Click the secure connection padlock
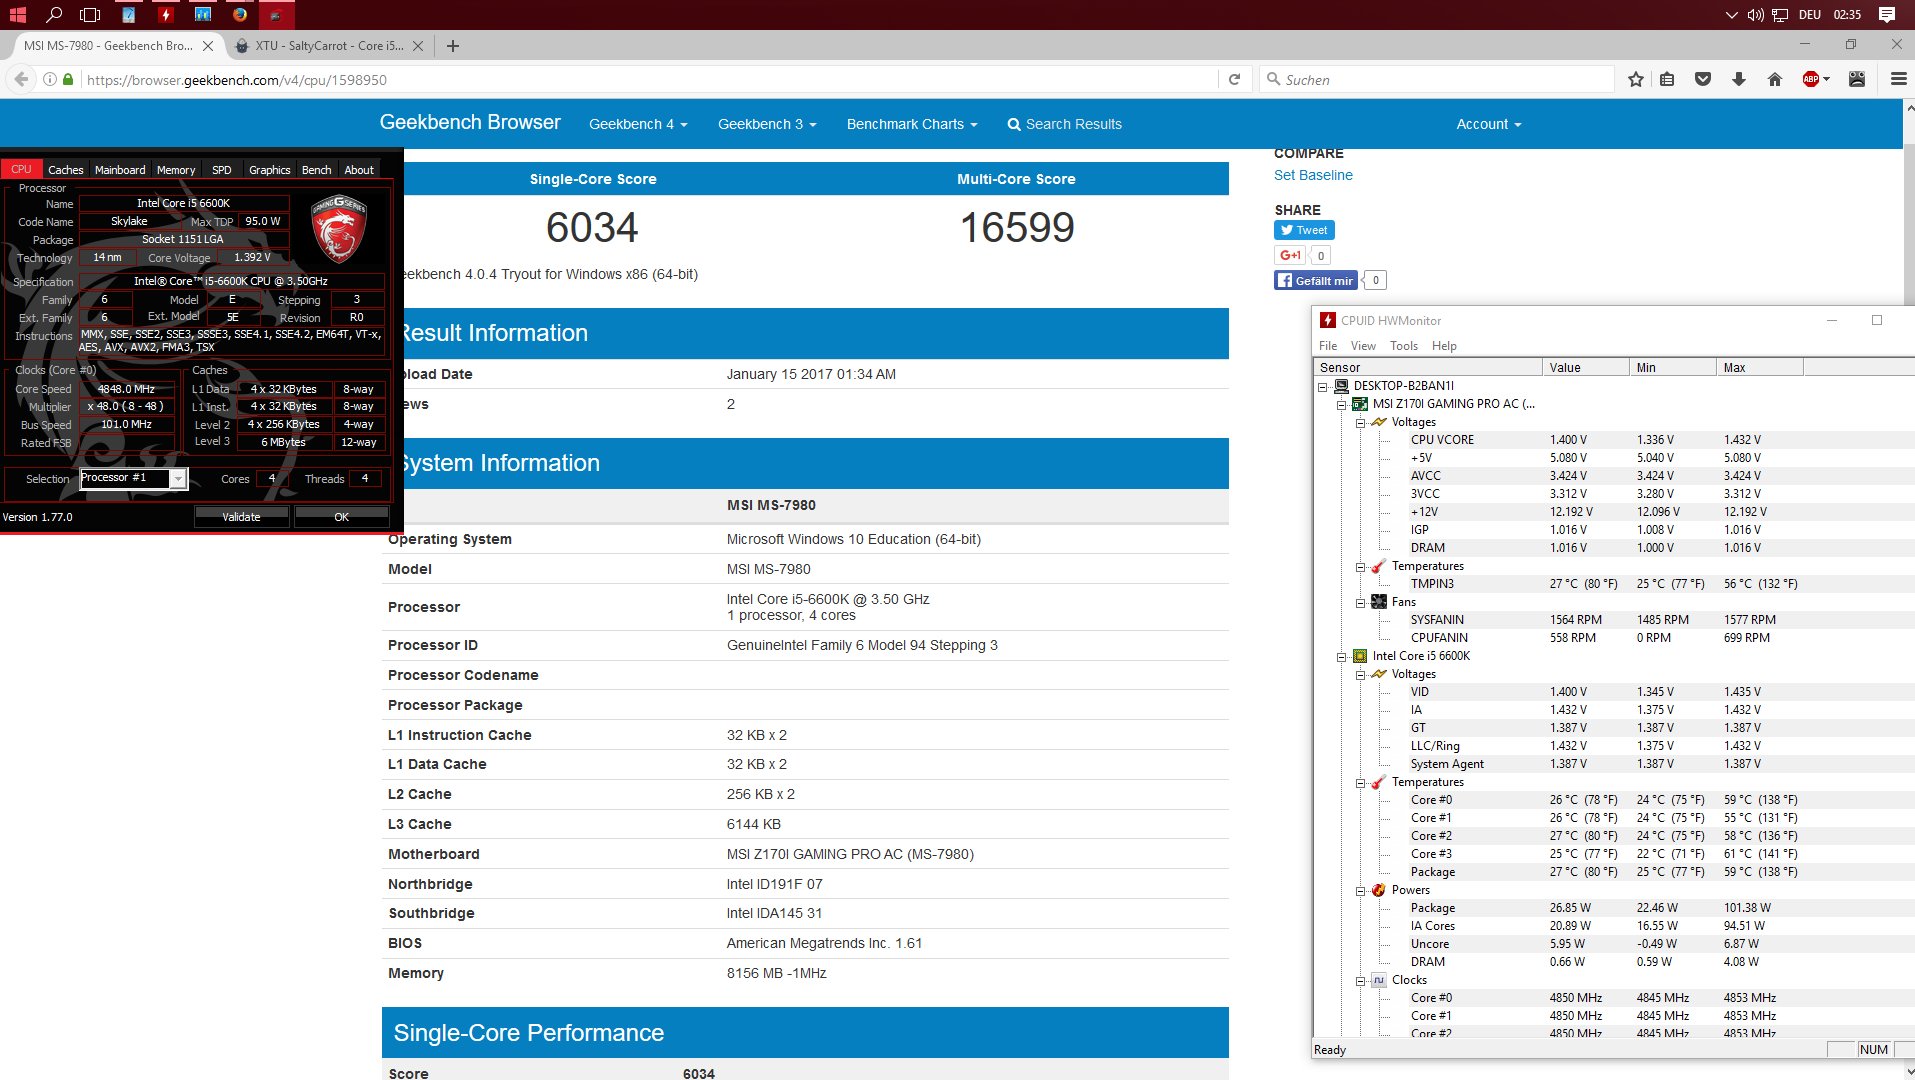The image size is (1915, 1080). click(x=68, y=80)
